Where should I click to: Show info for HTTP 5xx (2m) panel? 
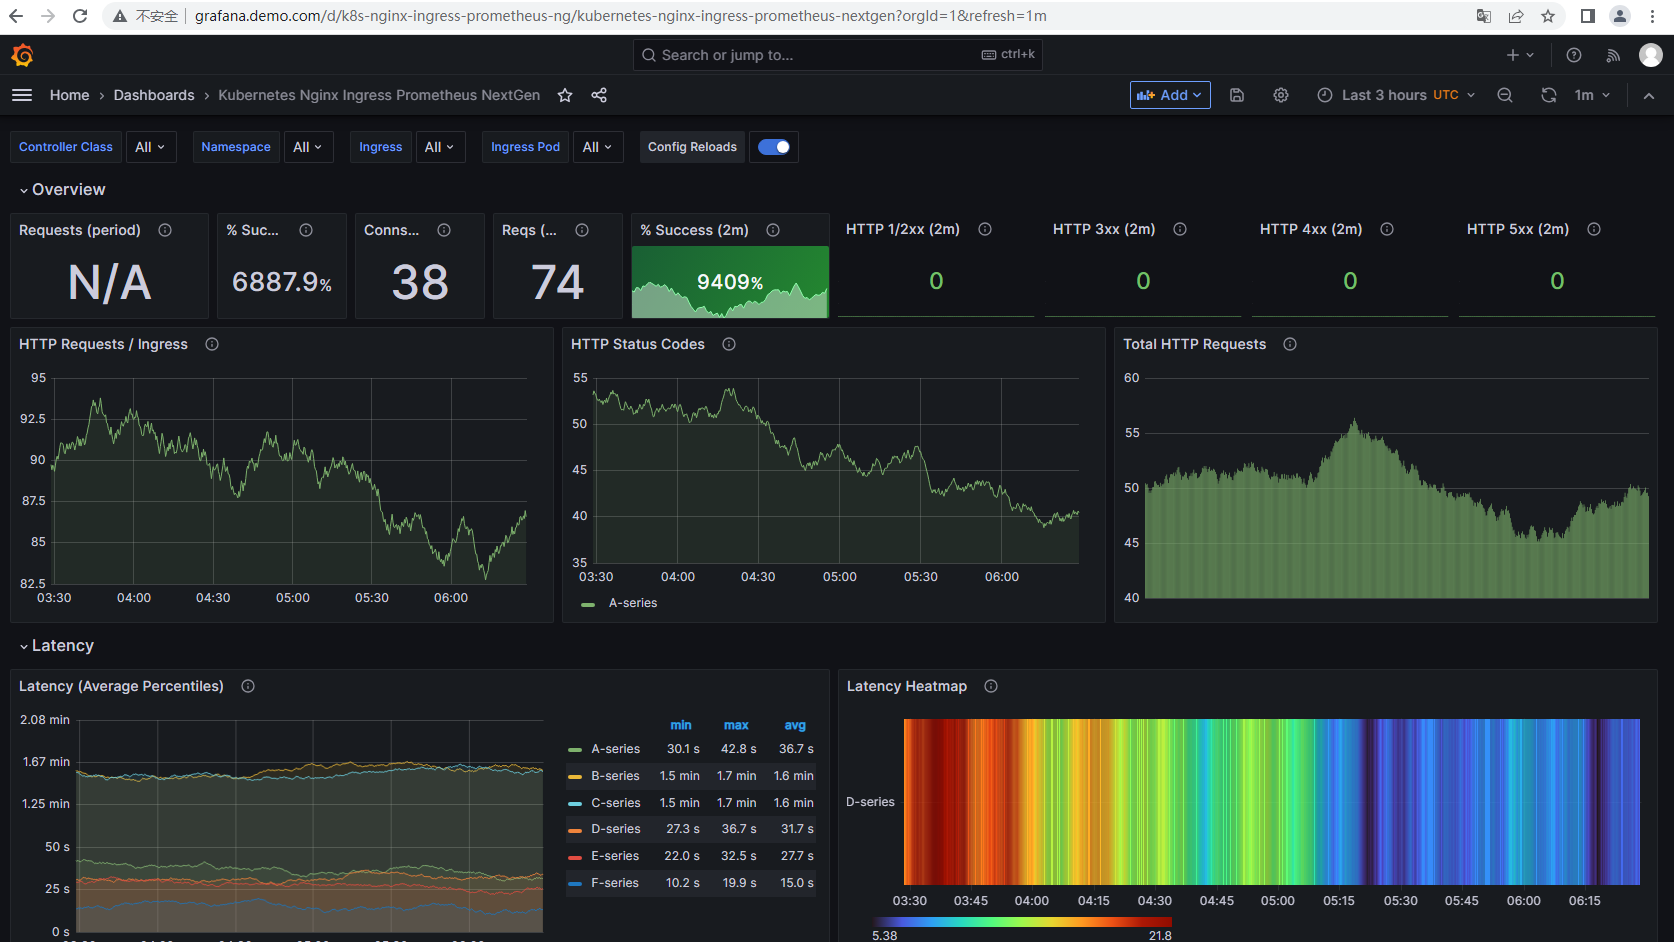[1594, 229]
